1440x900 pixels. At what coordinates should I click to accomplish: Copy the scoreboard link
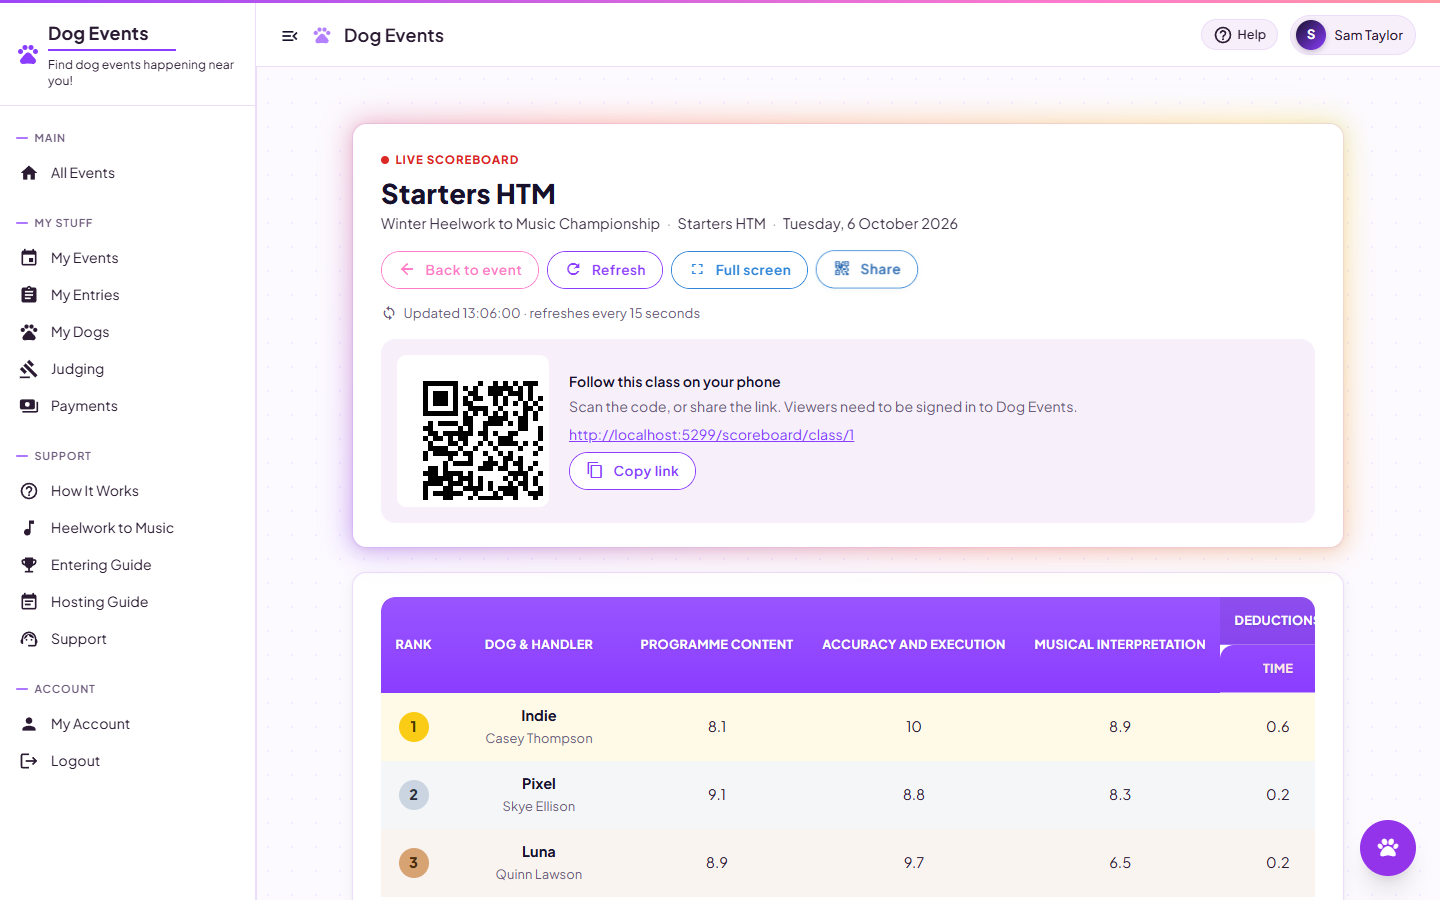(x=632, y=471)
